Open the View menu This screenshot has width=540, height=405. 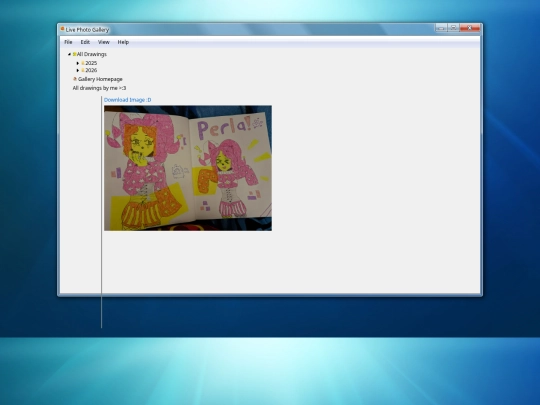[104, 42]
